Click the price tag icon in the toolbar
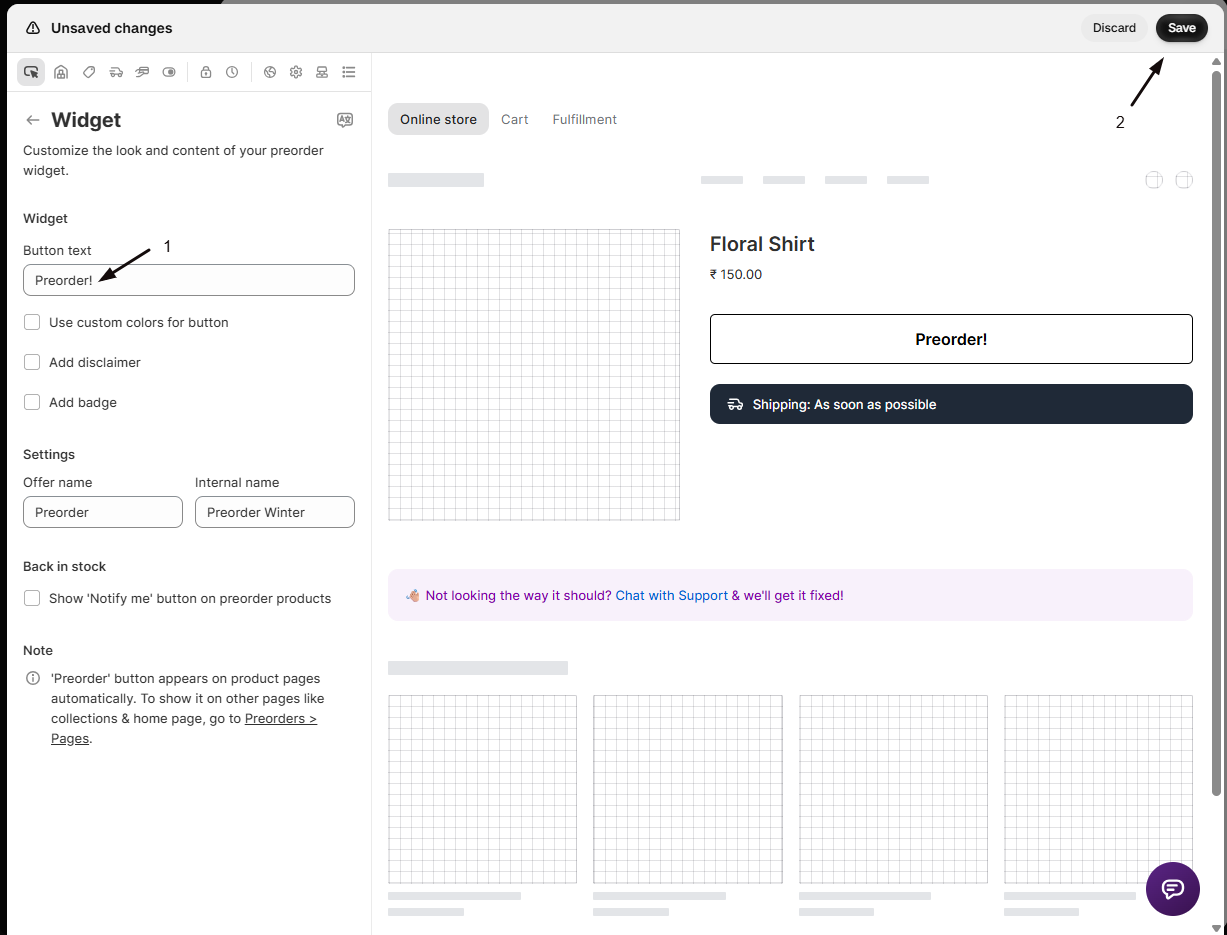Screen dimensions: 1227x935 pyautogui.click(x=89, y=72)
